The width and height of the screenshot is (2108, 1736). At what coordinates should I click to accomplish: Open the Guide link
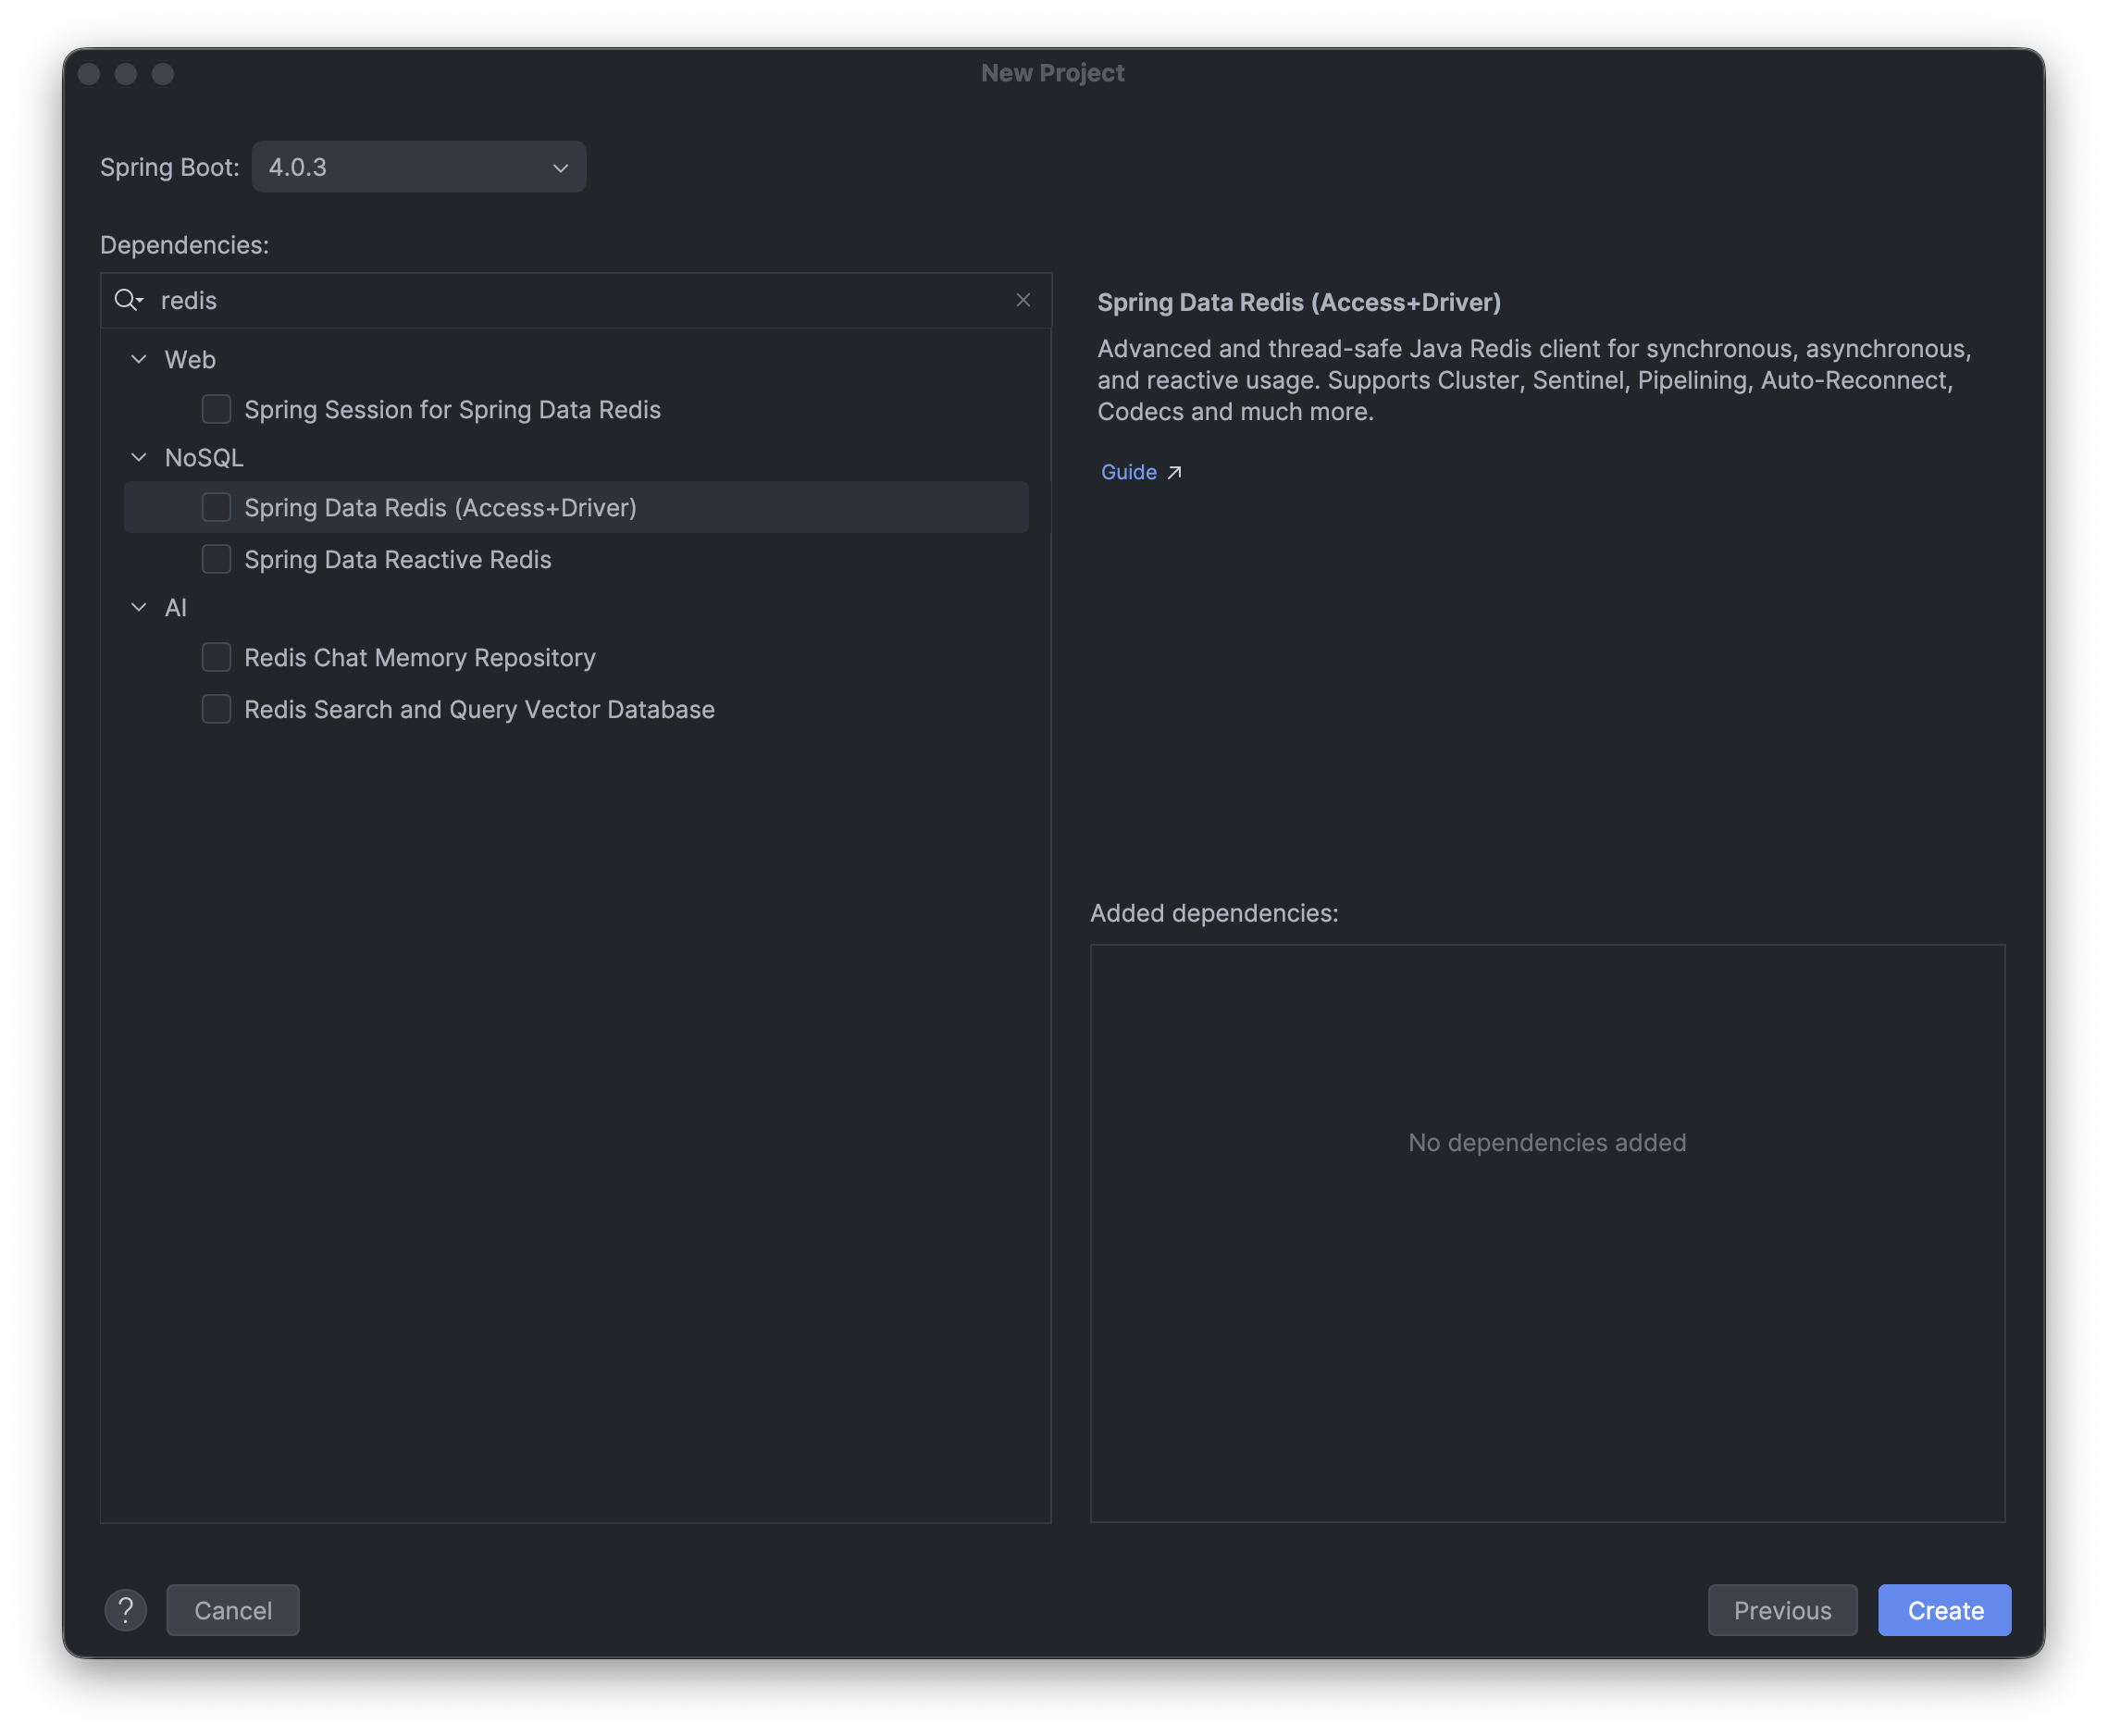click(x=1129, y=472)
